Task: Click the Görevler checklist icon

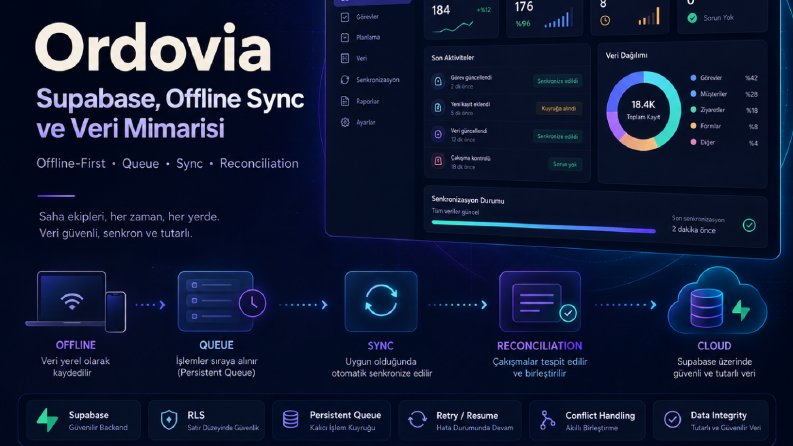Action: (x=345, y=17)
